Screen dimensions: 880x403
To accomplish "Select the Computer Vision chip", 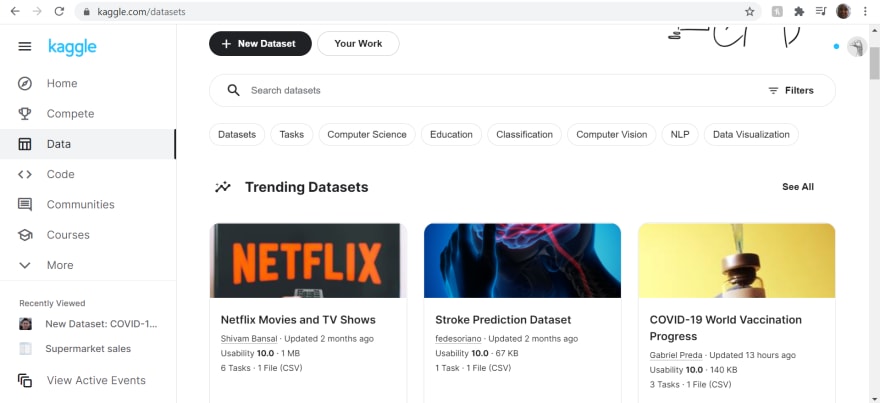I will click(612, 135).
